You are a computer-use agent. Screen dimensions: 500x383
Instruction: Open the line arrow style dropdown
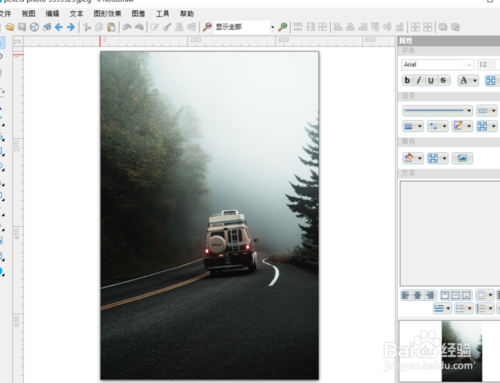coord(437,126)
